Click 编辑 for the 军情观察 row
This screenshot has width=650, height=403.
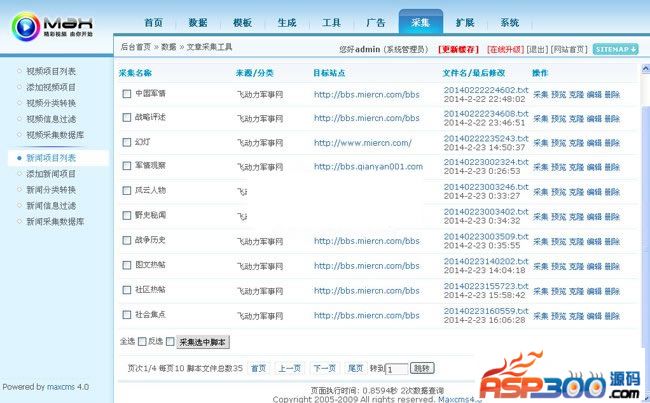(x=594, y=167)
